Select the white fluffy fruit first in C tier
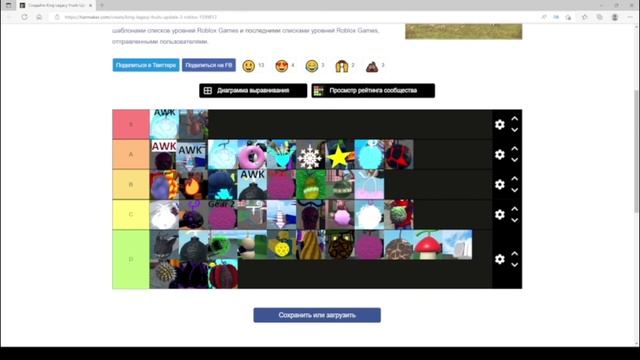This screenshot has height=360, width=640. pos(164,214)
